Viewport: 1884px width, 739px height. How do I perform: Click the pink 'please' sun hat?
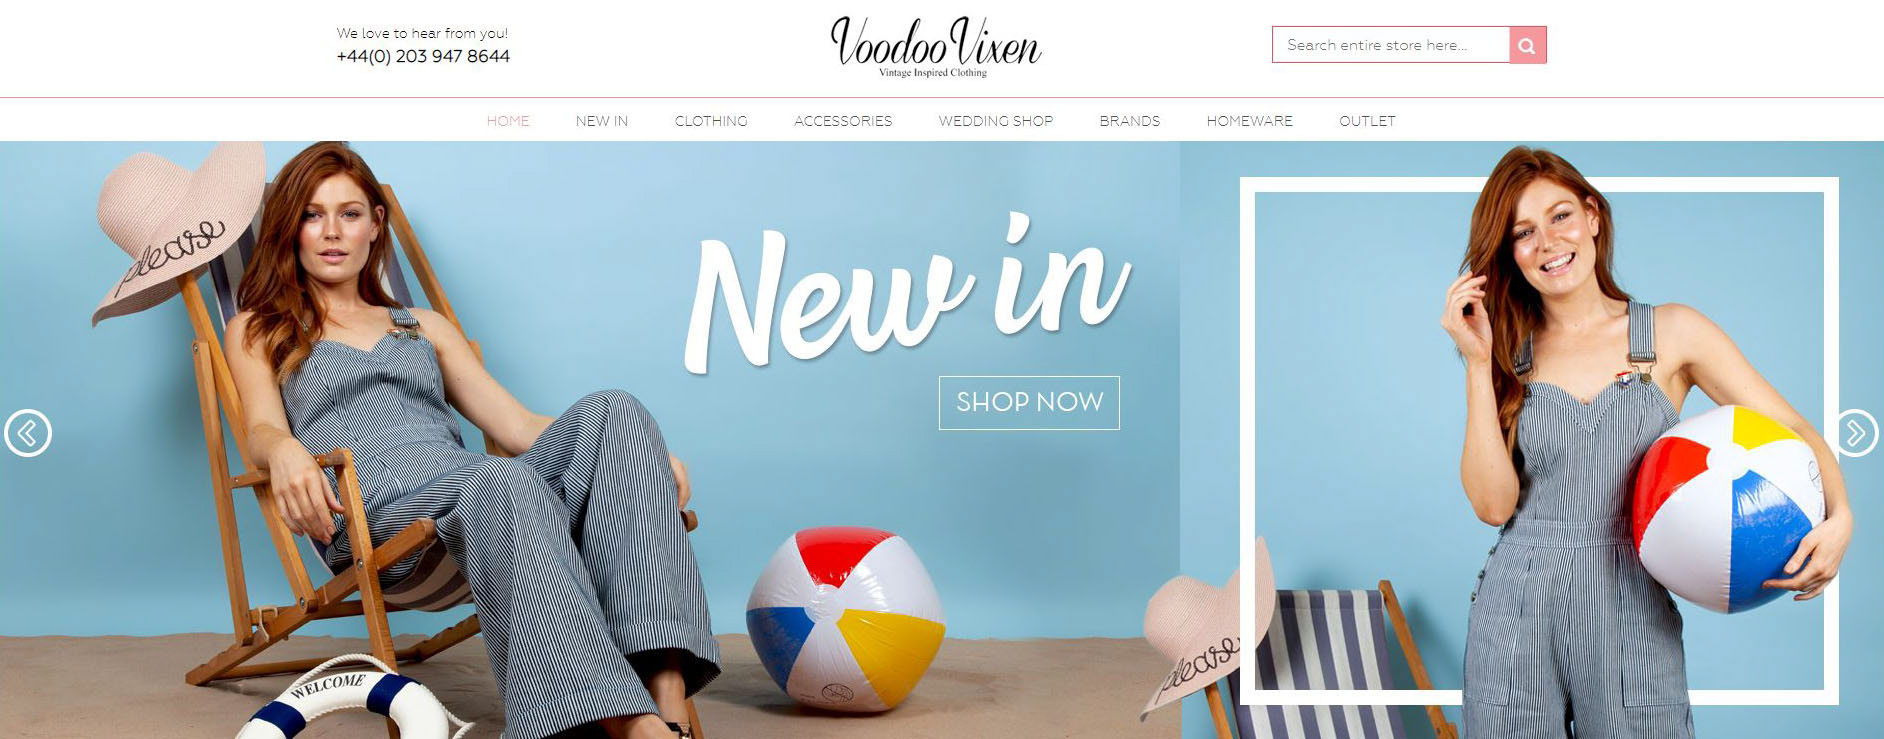pos(180,228)
